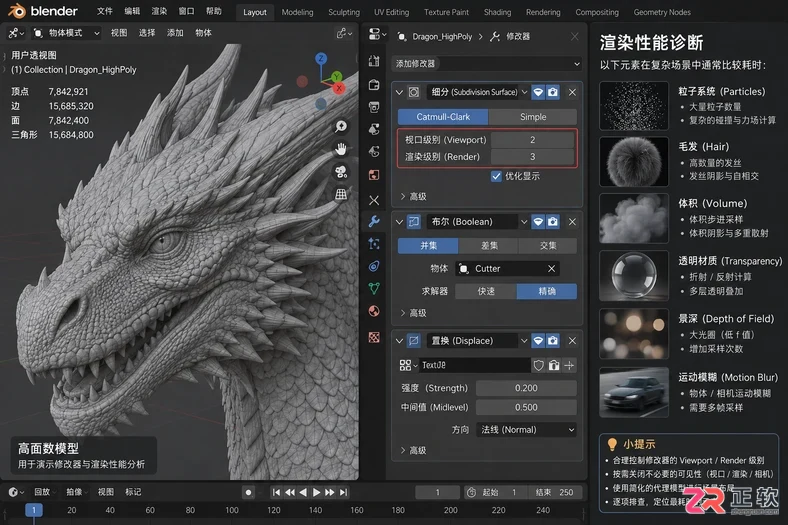This screenshot has width=788, height=525.
Task: Open the 物体模式 mode dropdown
Action: pyautogui.click(x=66, y=33)
